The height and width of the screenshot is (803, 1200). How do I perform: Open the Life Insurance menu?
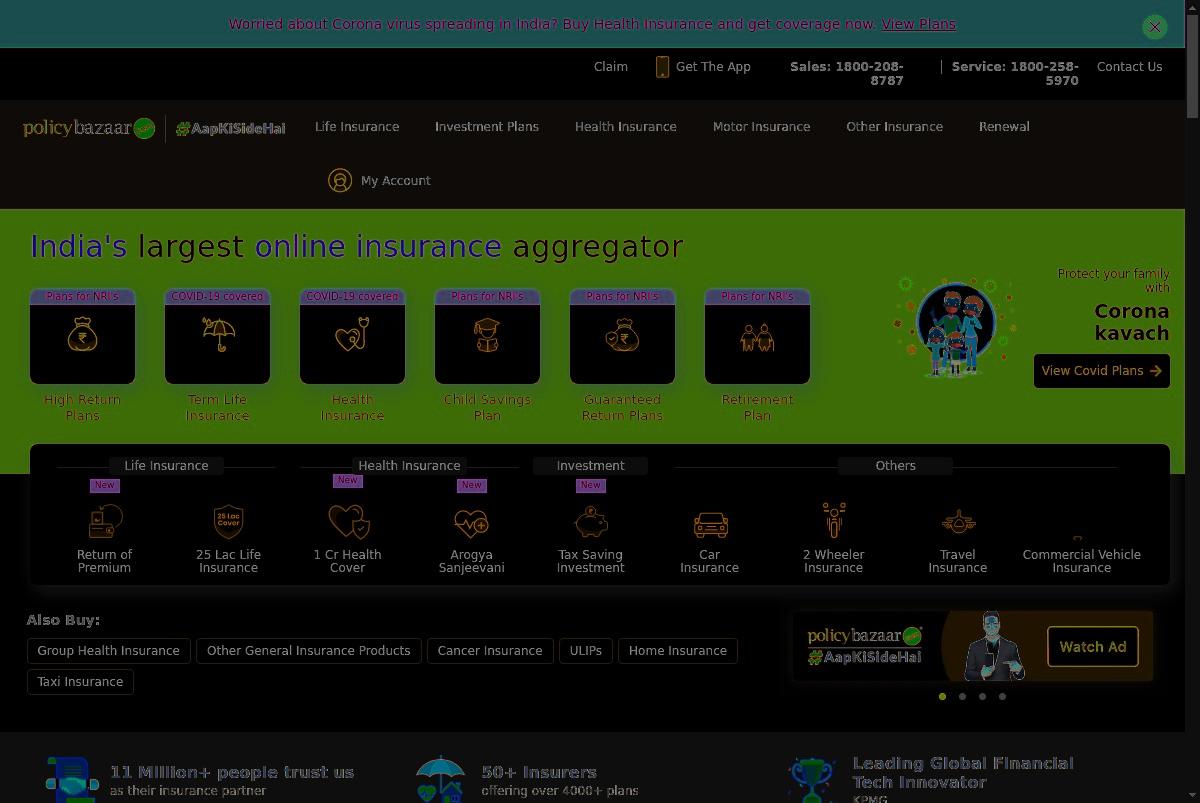(357, 127)
